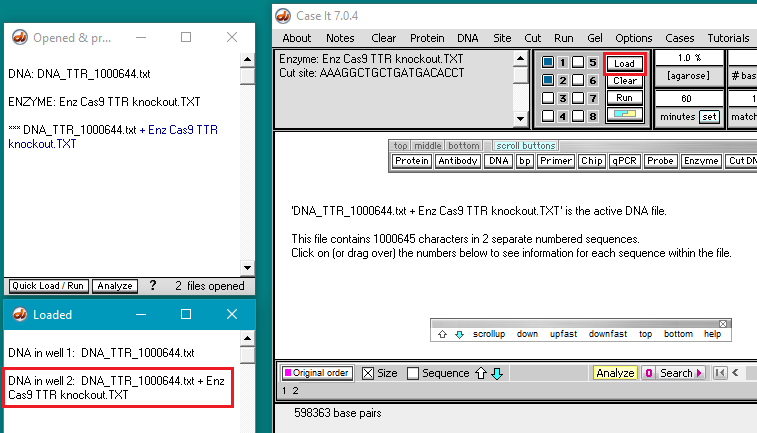The height and width of the screenshot is (433, 757).
Task: Select the middle tab
Action: click(x=428, y=146)
